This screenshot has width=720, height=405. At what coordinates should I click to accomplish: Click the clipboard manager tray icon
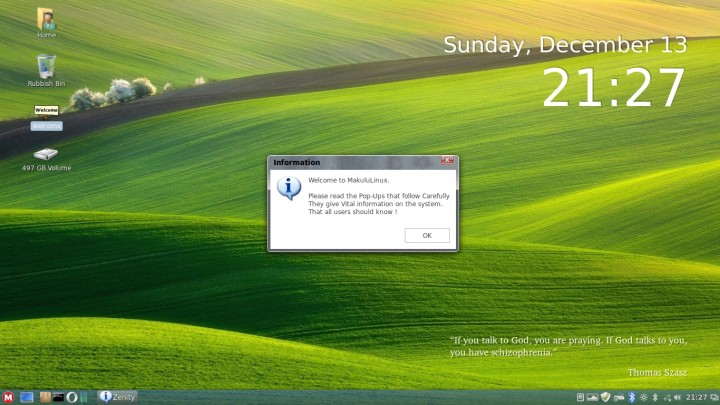(x=580, y=397)
